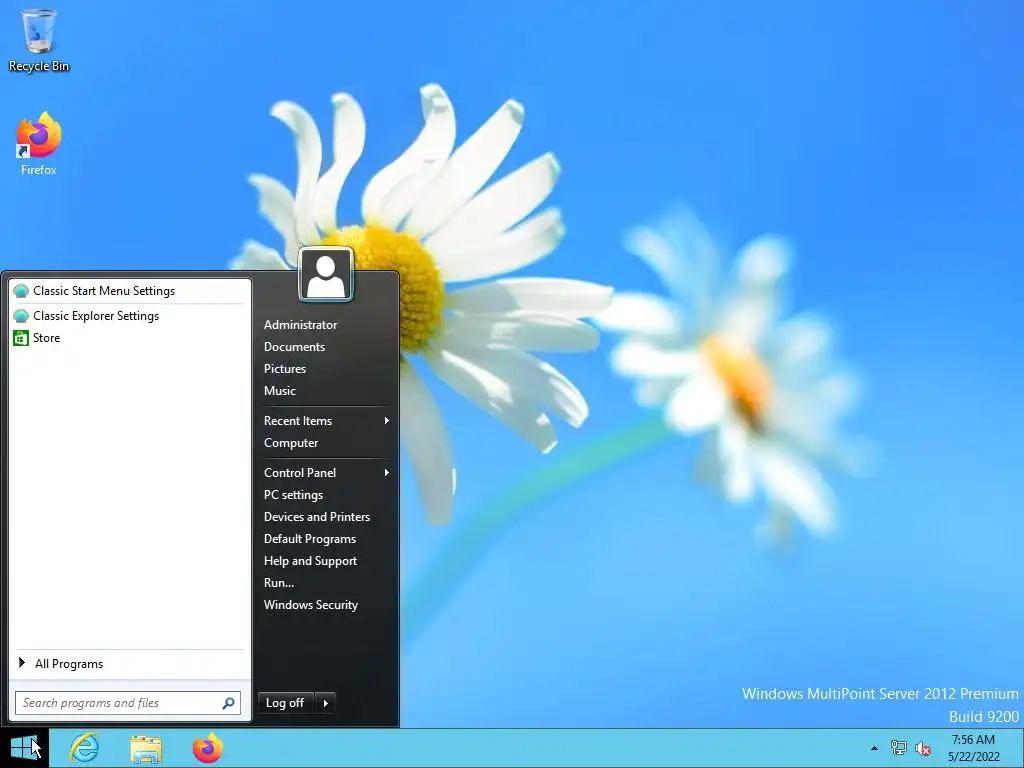
Task: Open the Recycle Bin desktop icon
Action: [39, 39]
